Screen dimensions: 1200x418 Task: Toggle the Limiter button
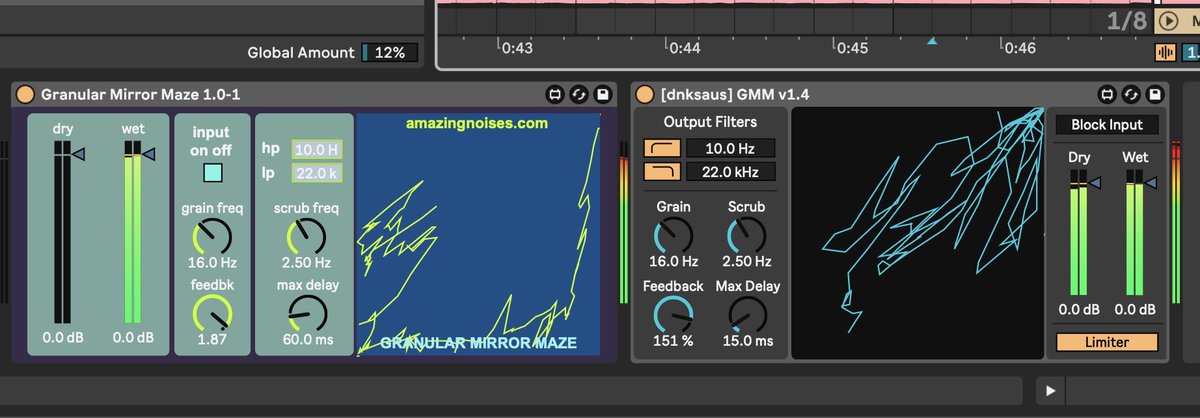[1107, 342]
